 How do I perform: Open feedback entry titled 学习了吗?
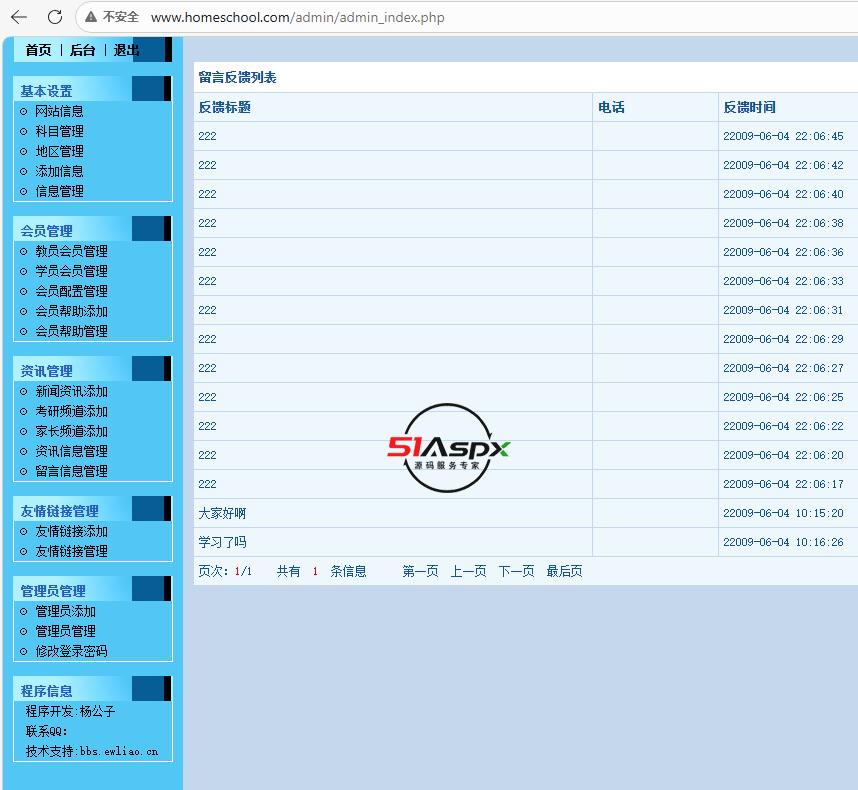222,542
